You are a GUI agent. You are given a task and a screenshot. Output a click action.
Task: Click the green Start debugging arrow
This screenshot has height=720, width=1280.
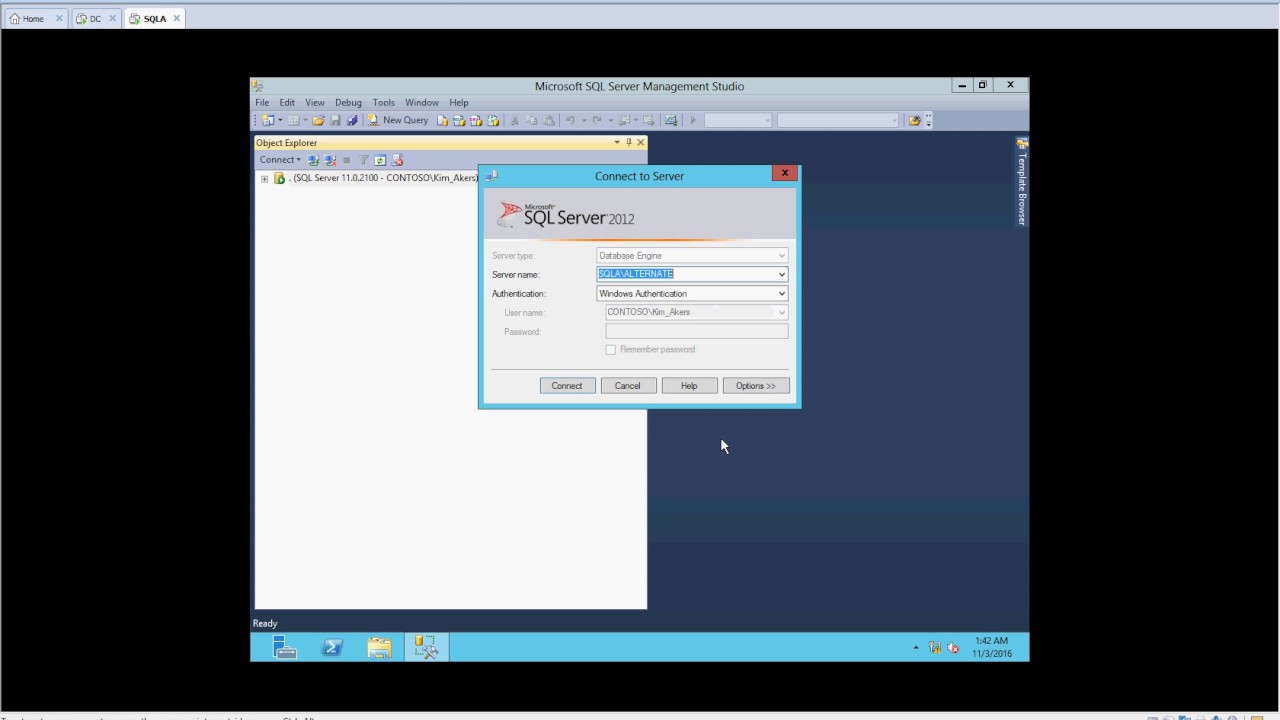[x=693, y=120]
